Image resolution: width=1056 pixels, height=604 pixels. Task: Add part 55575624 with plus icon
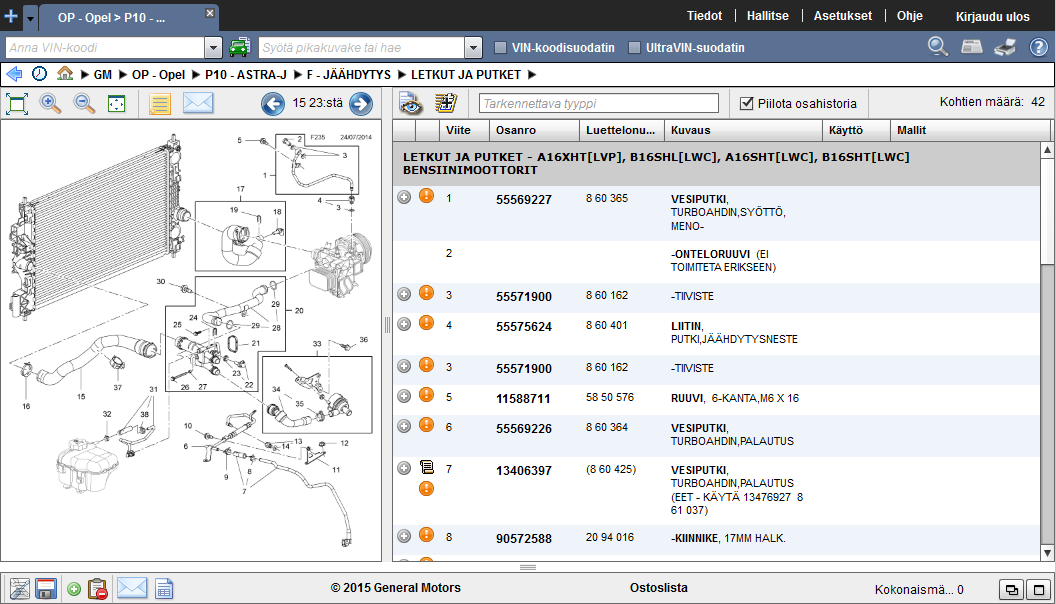(x=404, y=324)
